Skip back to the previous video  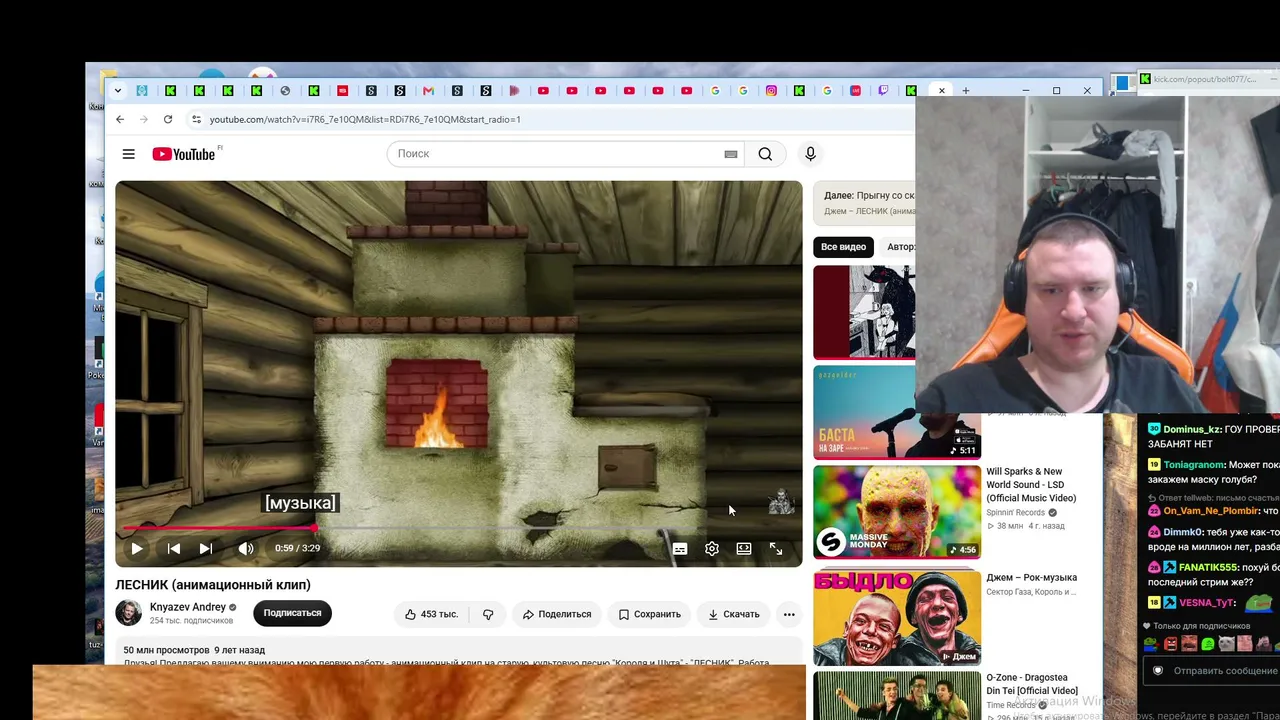tap(174, 548)
